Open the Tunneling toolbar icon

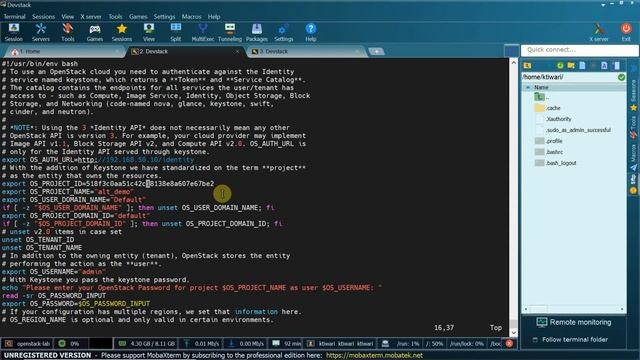pos(230,32)
